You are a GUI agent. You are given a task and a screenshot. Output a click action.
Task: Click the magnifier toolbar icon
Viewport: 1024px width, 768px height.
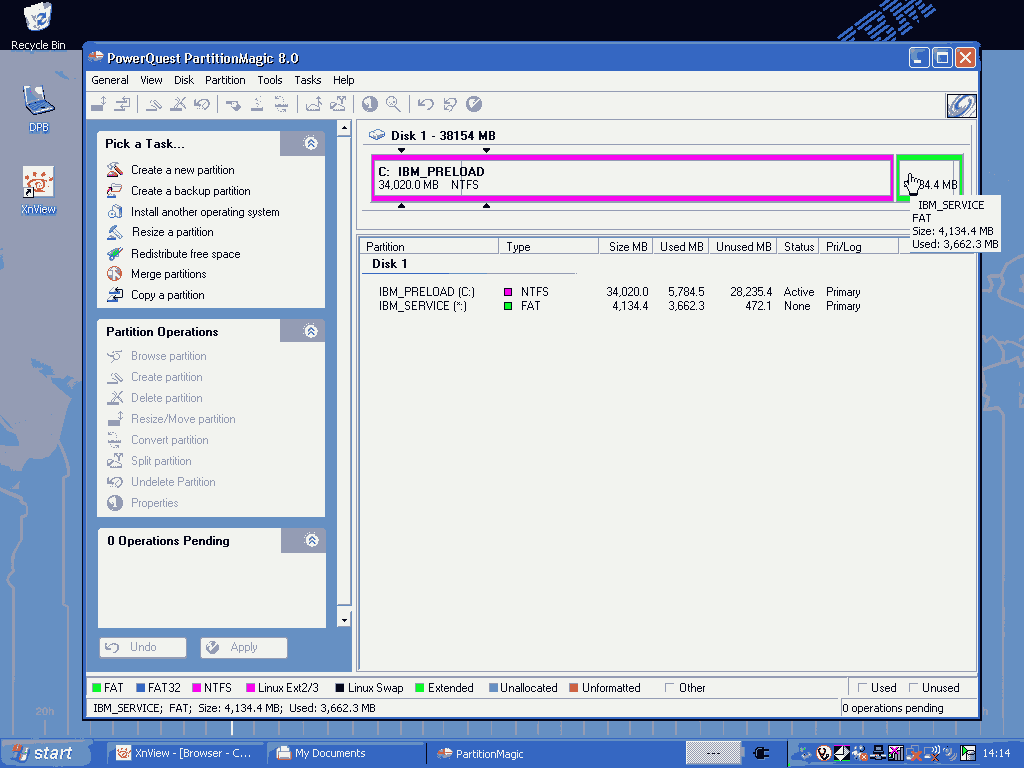click(x=393, y=103)
